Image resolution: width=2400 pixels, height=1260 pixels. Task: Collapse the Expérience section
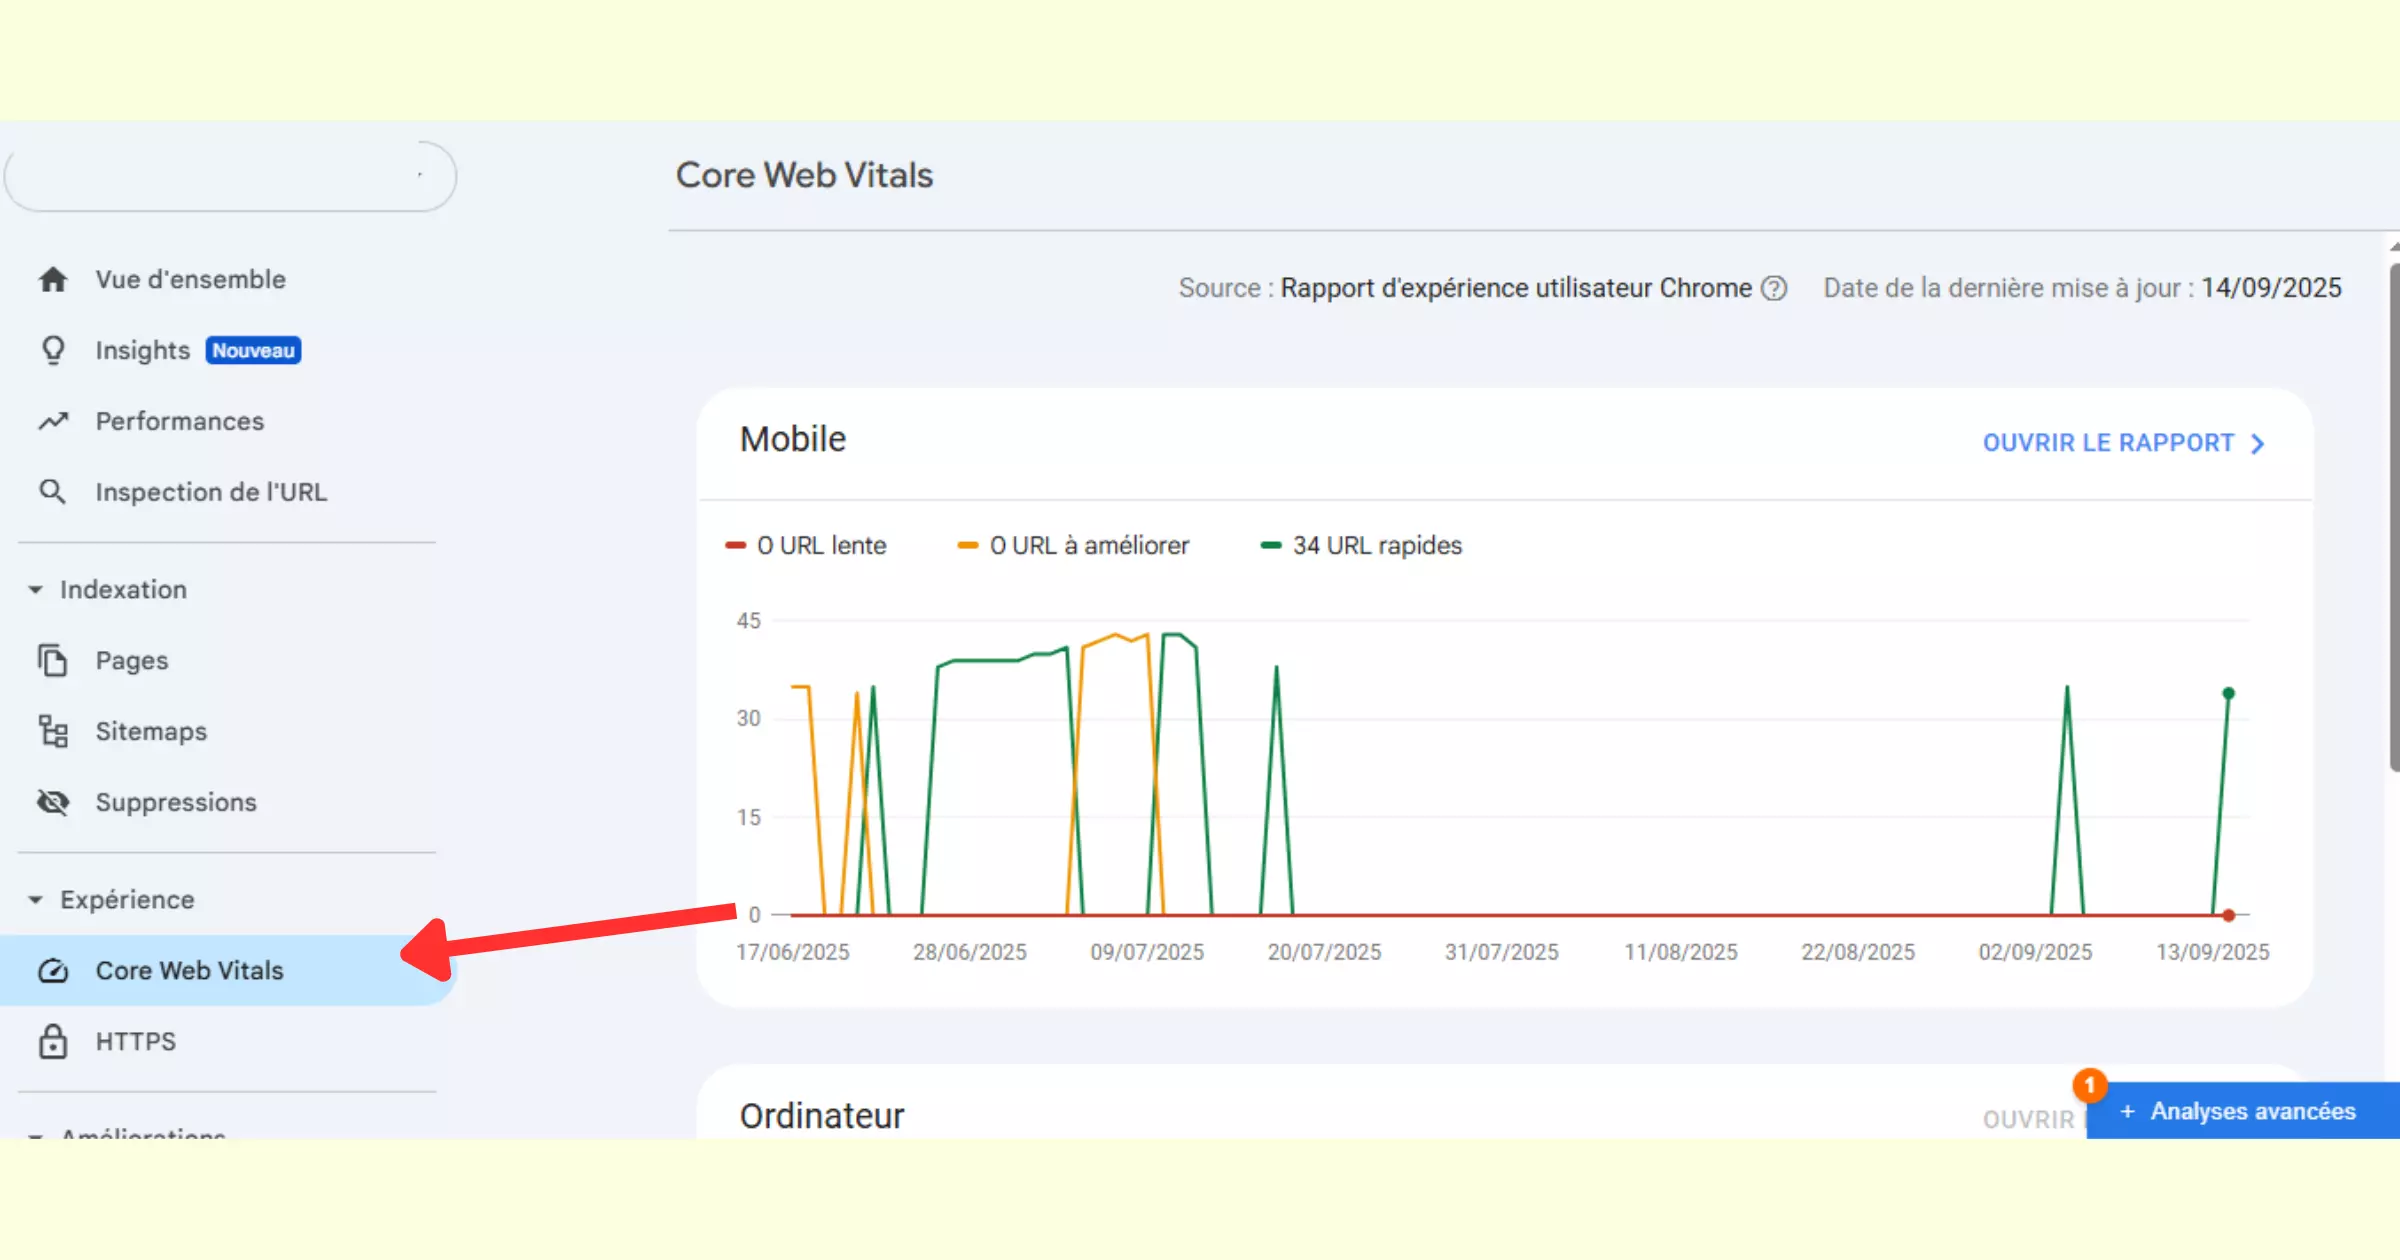[35, 898]
